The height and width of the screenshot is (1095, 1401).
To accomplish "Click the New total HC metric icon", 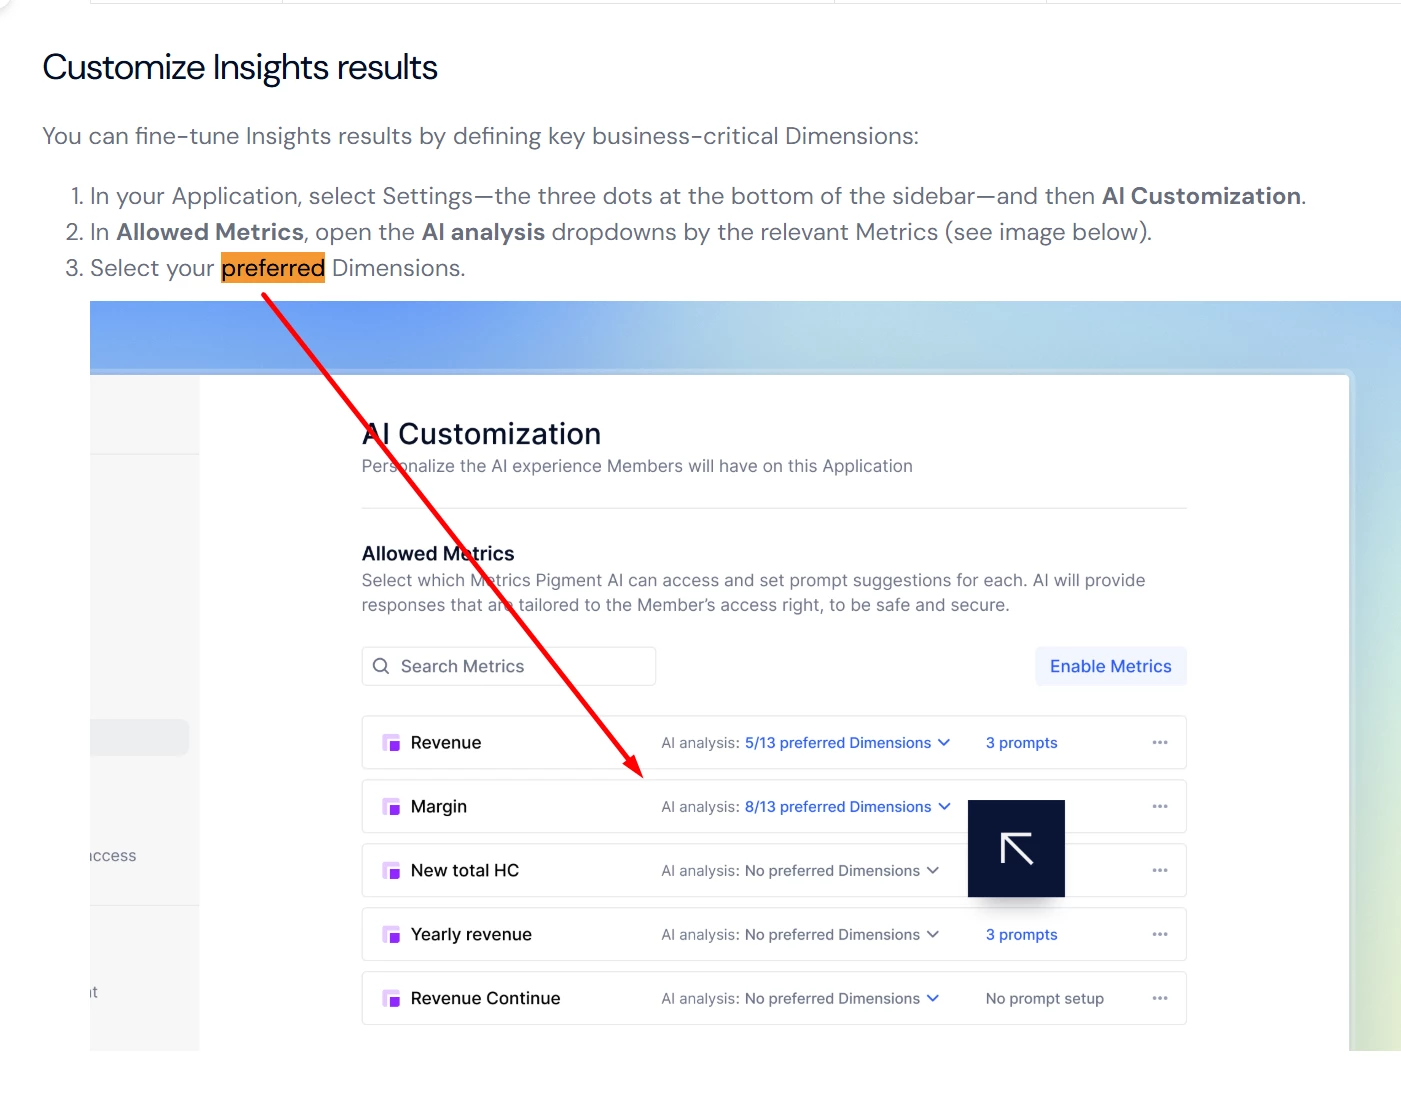I will [x=391, y=871].
